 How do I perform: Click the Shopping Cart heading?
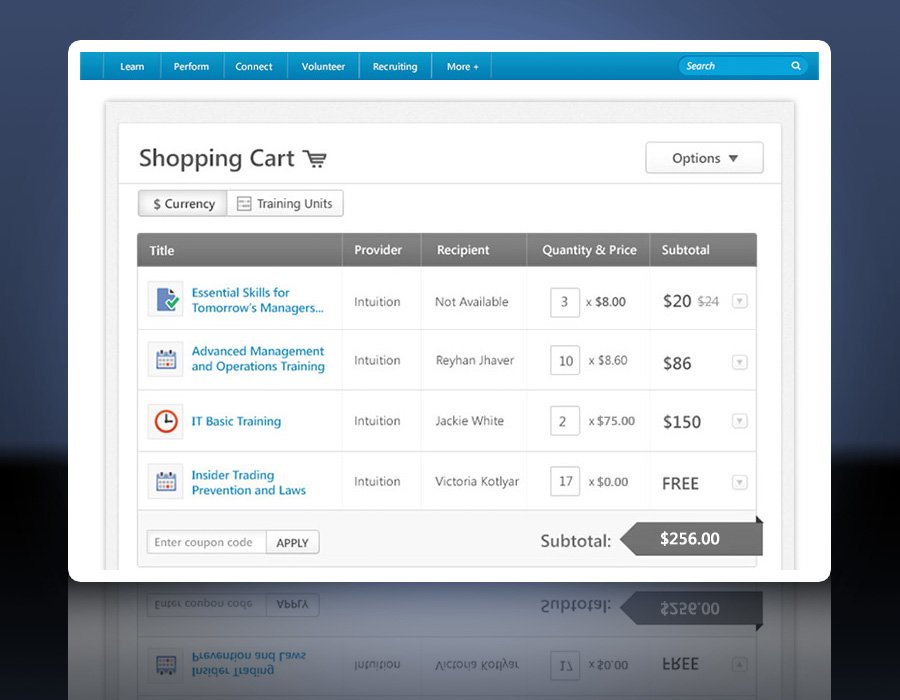tap(216, 158)
